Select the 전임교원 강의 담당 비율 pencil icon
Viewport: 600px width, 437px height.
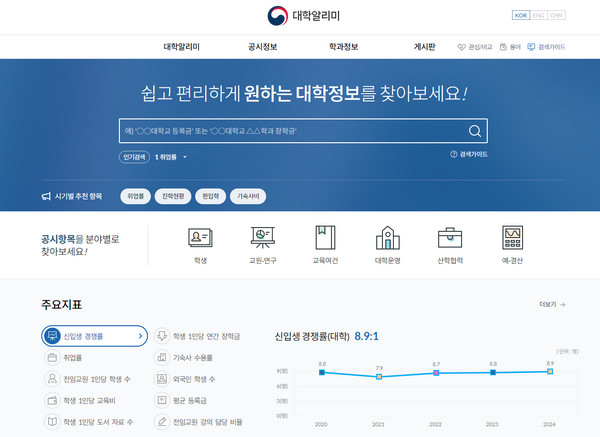162,422
